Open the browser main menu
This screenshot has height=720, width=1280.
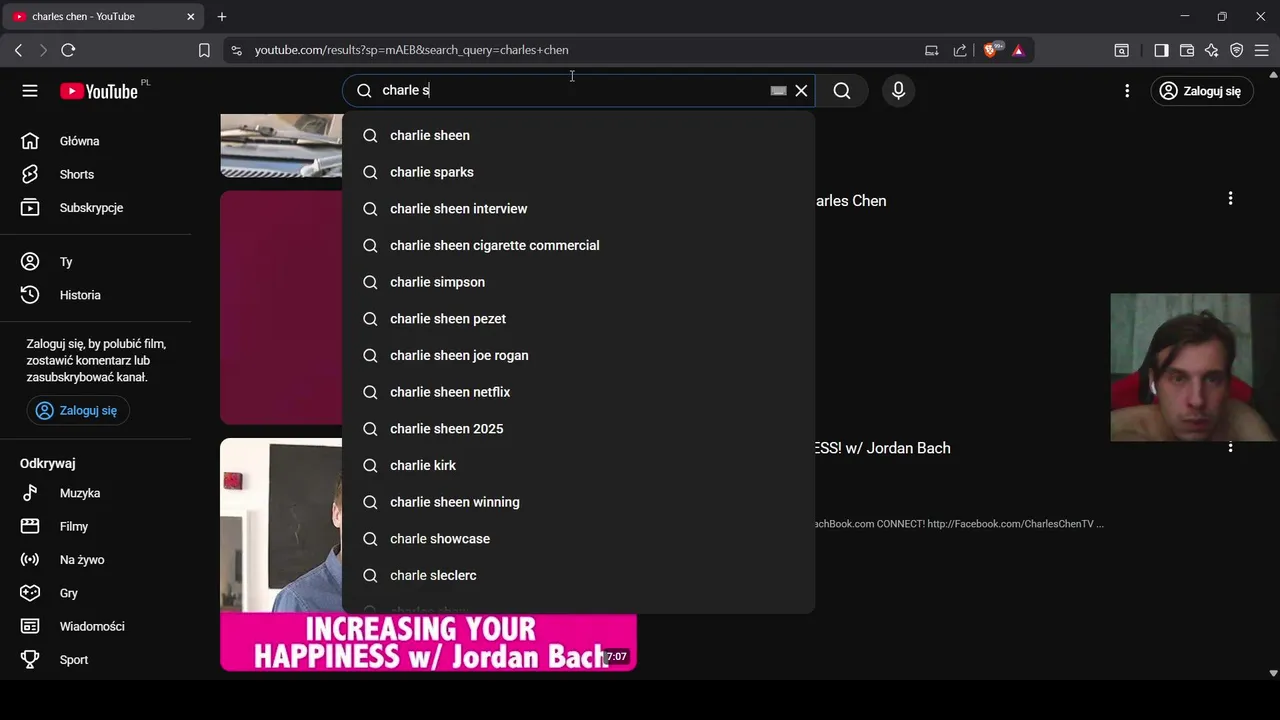(1261, 50)
